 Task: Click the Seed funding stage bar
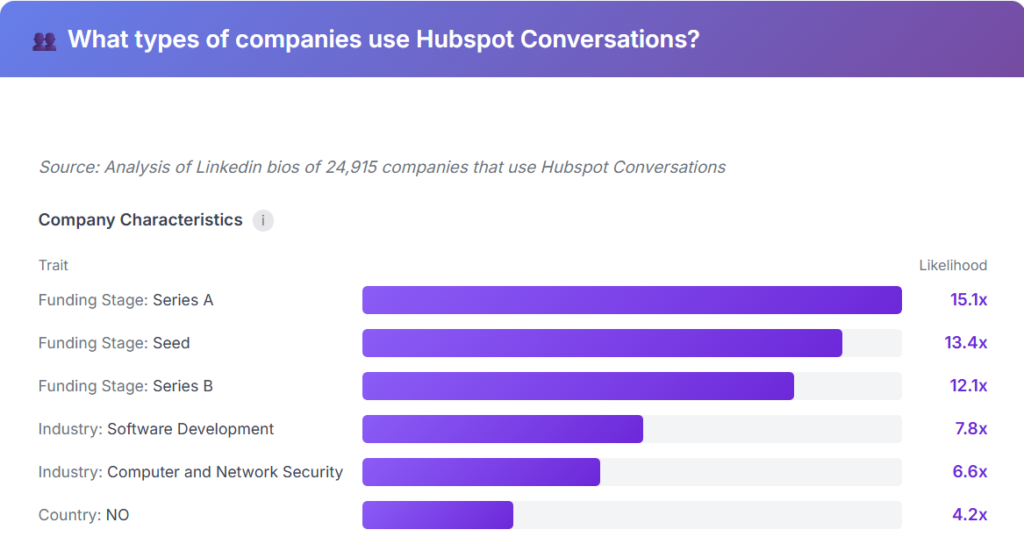(601, 343)
